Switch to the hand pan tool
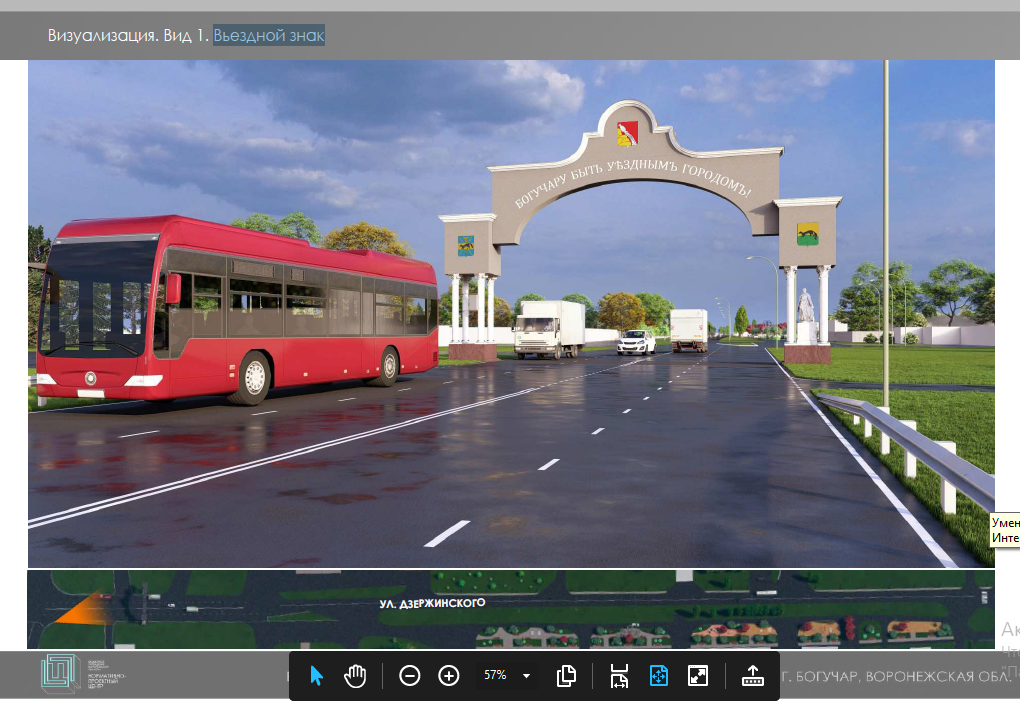 (x=355, y=676)
